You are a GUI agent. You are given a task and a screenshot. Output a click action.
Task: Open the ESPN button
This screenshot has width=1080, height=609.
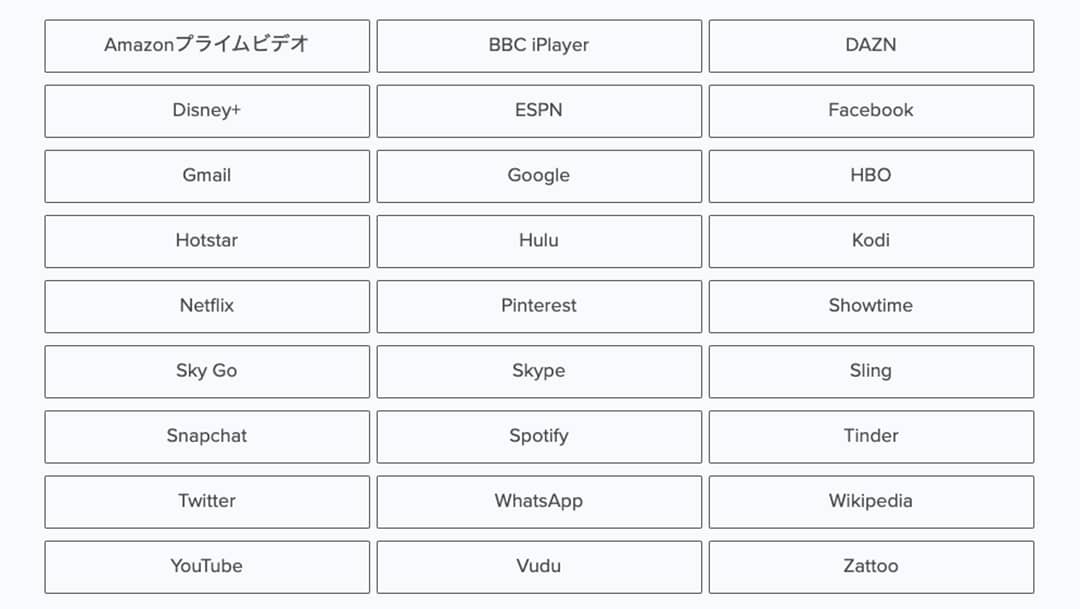(x=539, y=111)
